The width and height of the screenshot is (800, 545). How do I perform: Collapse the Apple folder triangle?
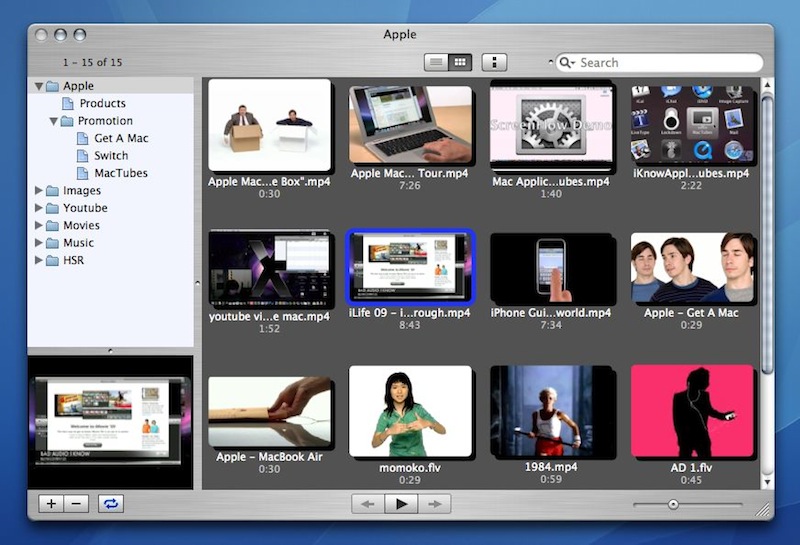point(39,86)
